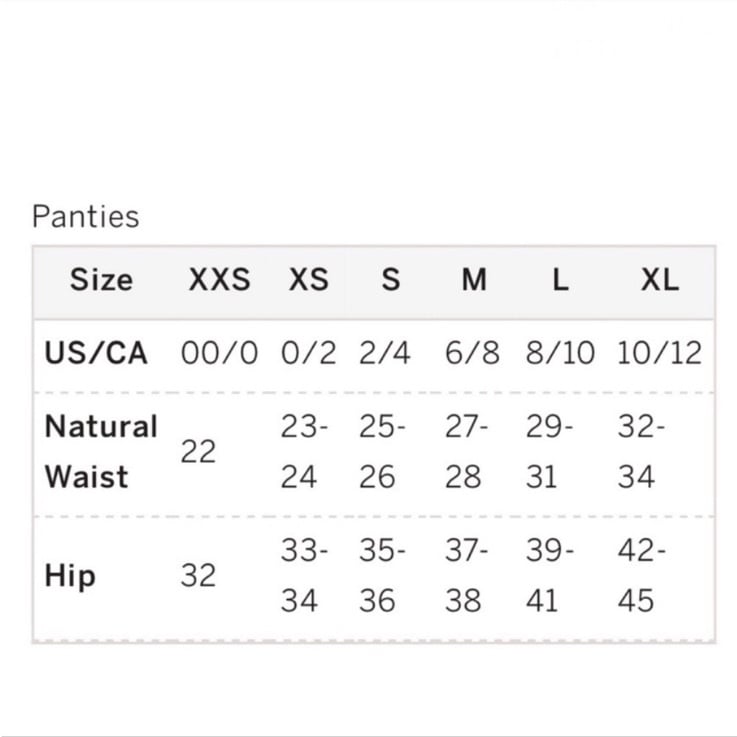Screen dimensions: 737x737
Task: Click the US/CA row label
Action: (x=97, y=353)
